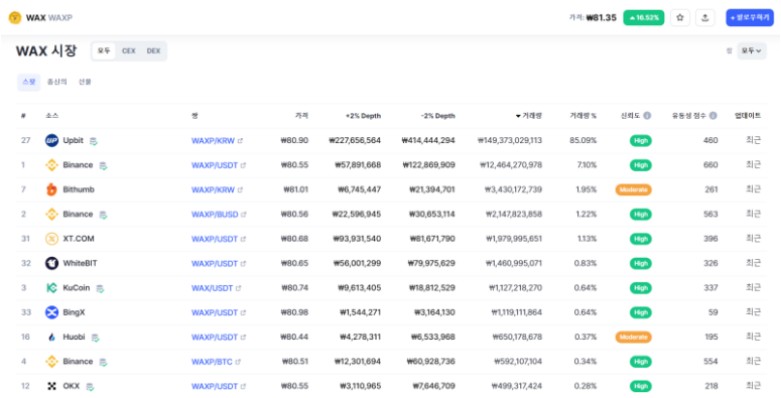Click badge icon next to Binance WAXP/USDT row
The image size is (781, 398).
(103, 166)
